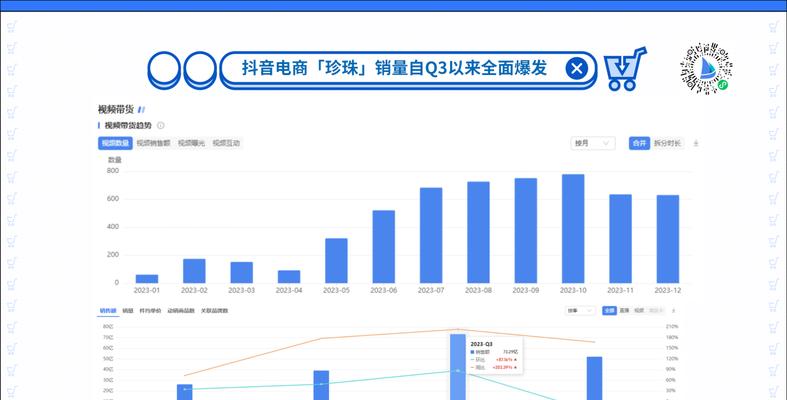Expand the quarterly period dropdown in sales chart
Screen dimensions: 787x400
(580, 311)
